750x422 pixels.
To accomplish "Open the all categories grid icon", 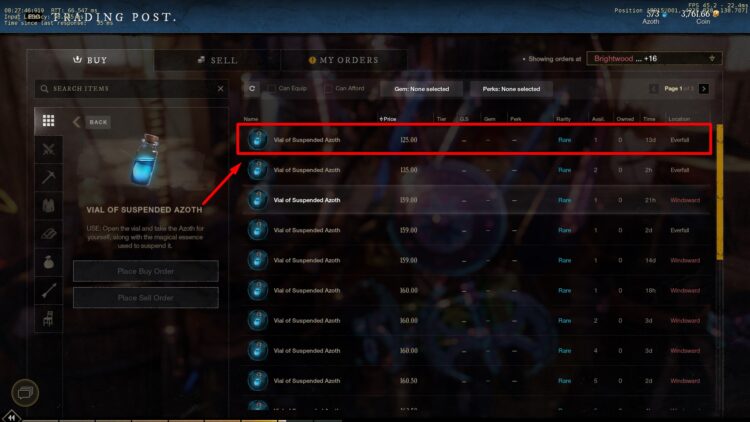I will tap(48, 121).
